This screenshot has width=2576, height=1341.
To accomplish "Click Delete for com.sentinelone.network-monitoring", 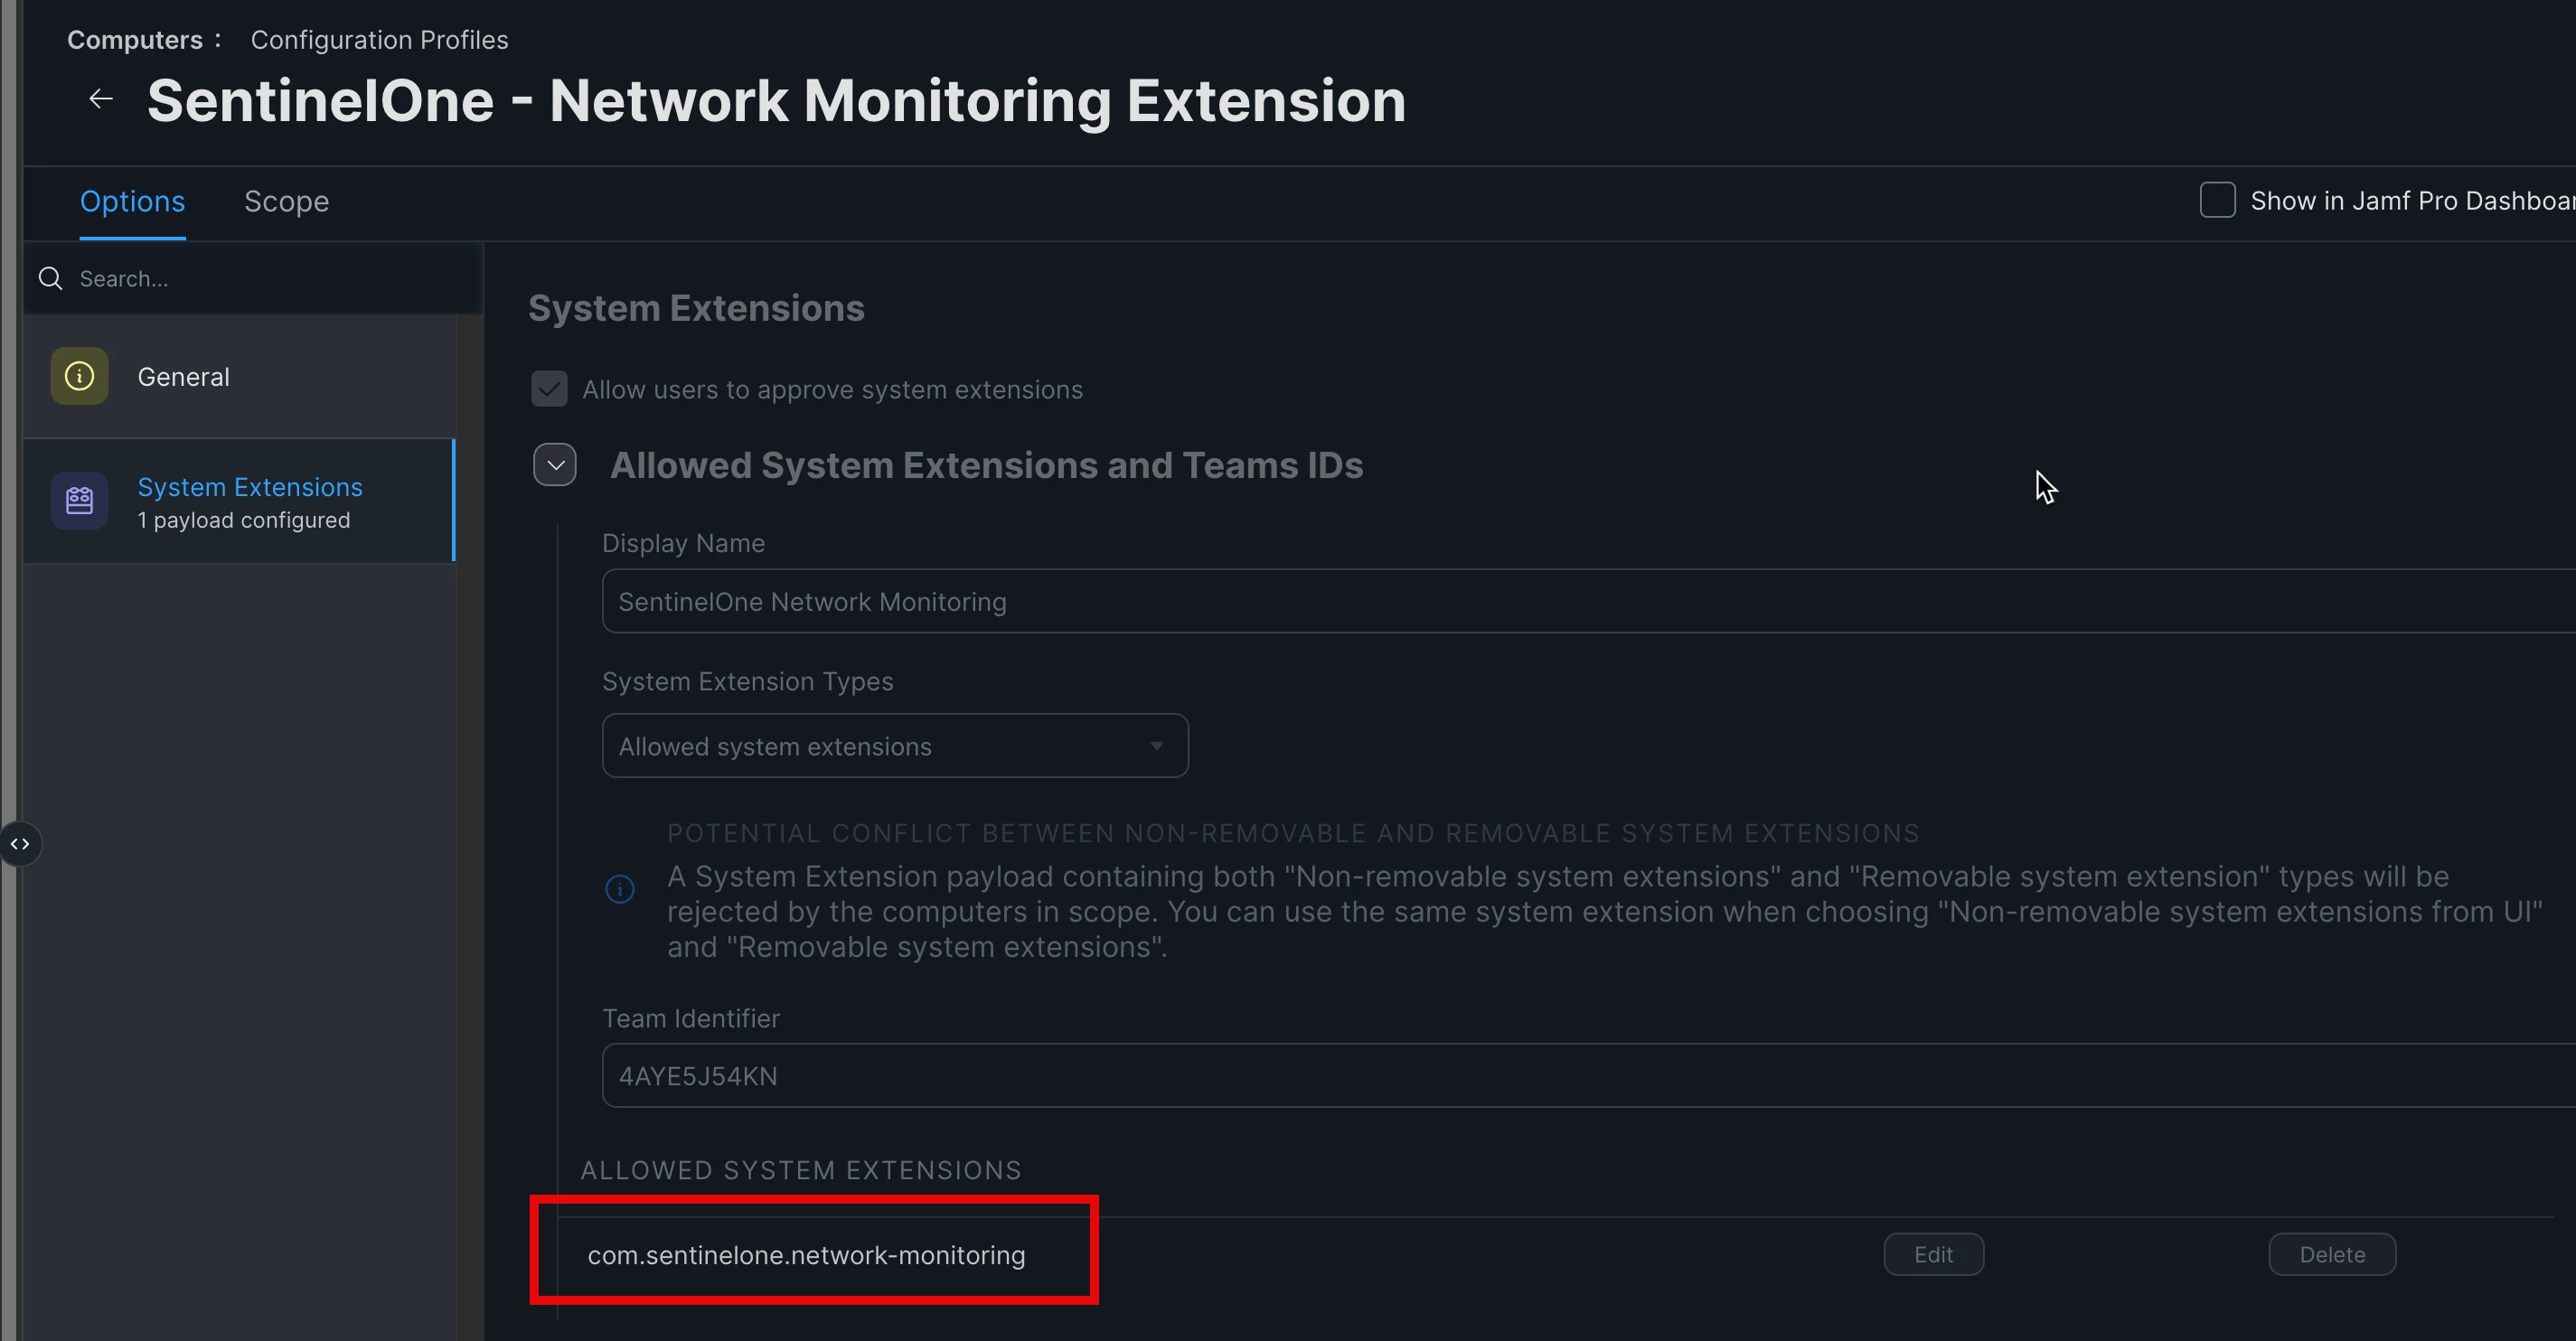I will pos(2332,1254).
